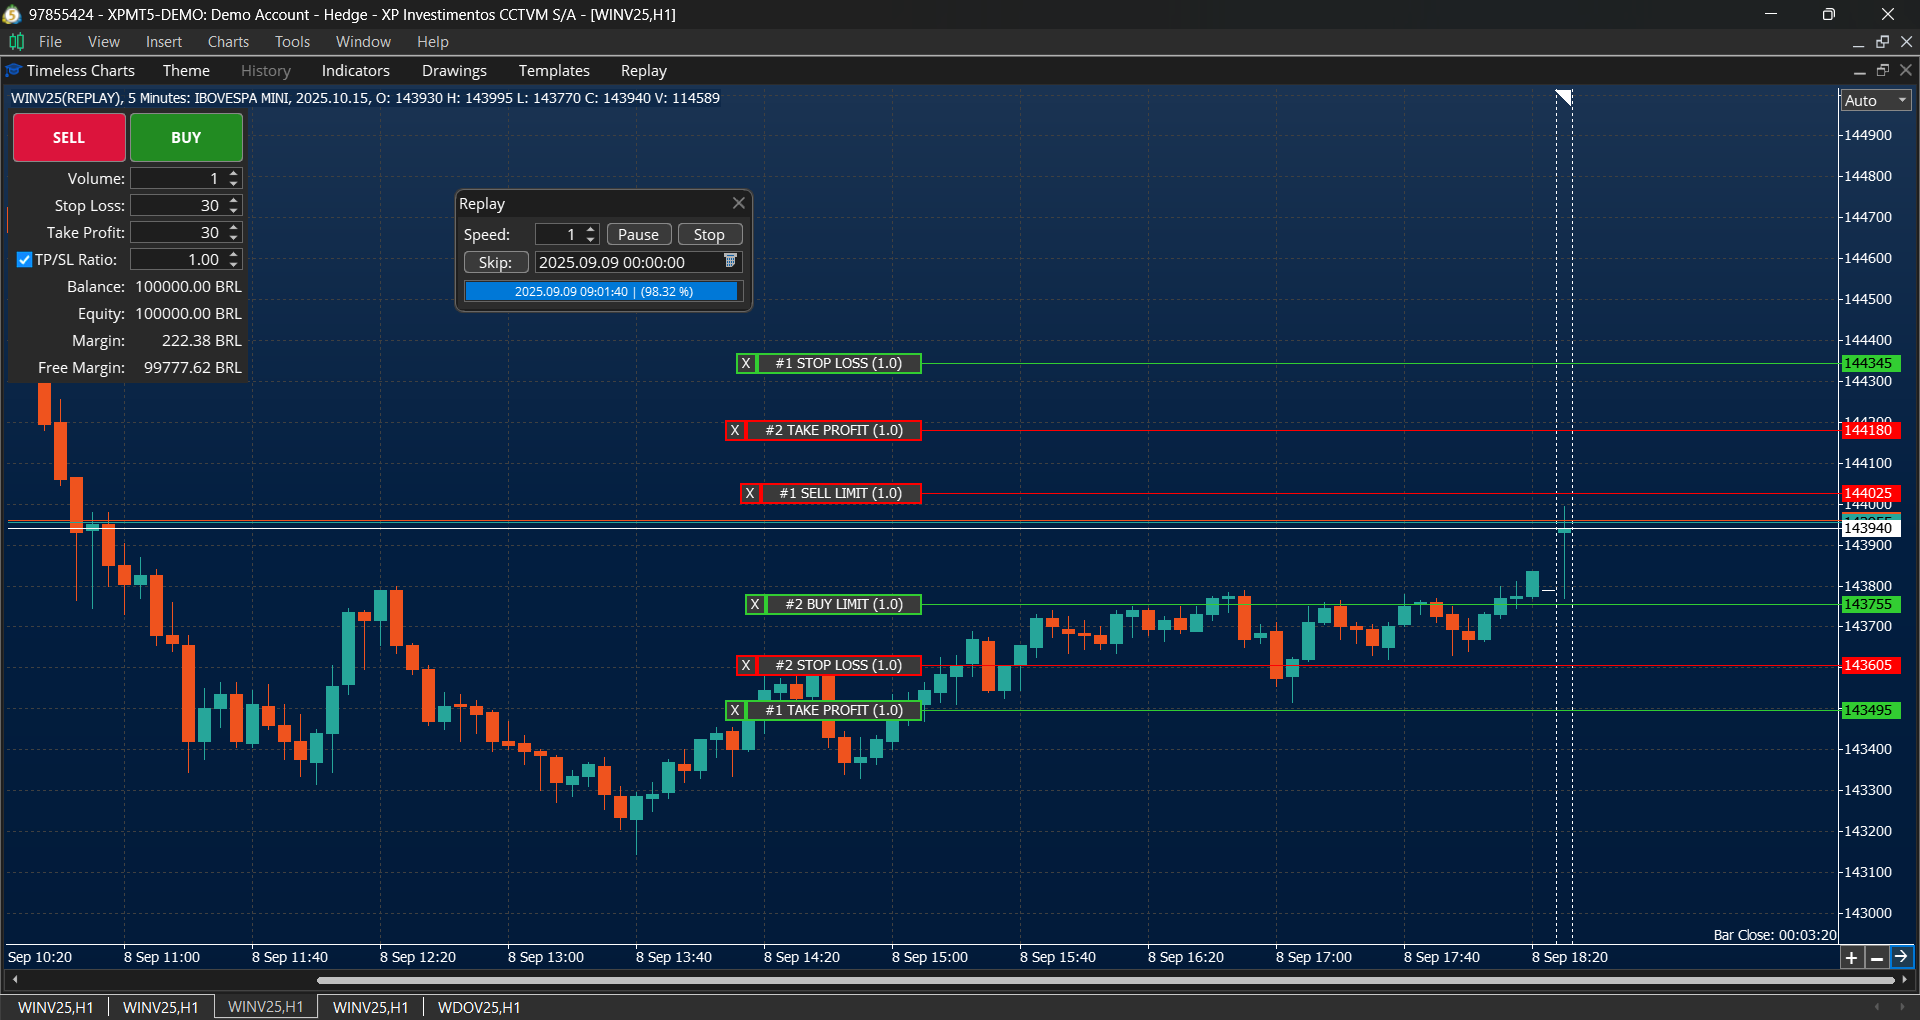Switch to the WDOV25,H1 tab
This screenshot has width=1920, height=1020.
(x=478, y=1007)
